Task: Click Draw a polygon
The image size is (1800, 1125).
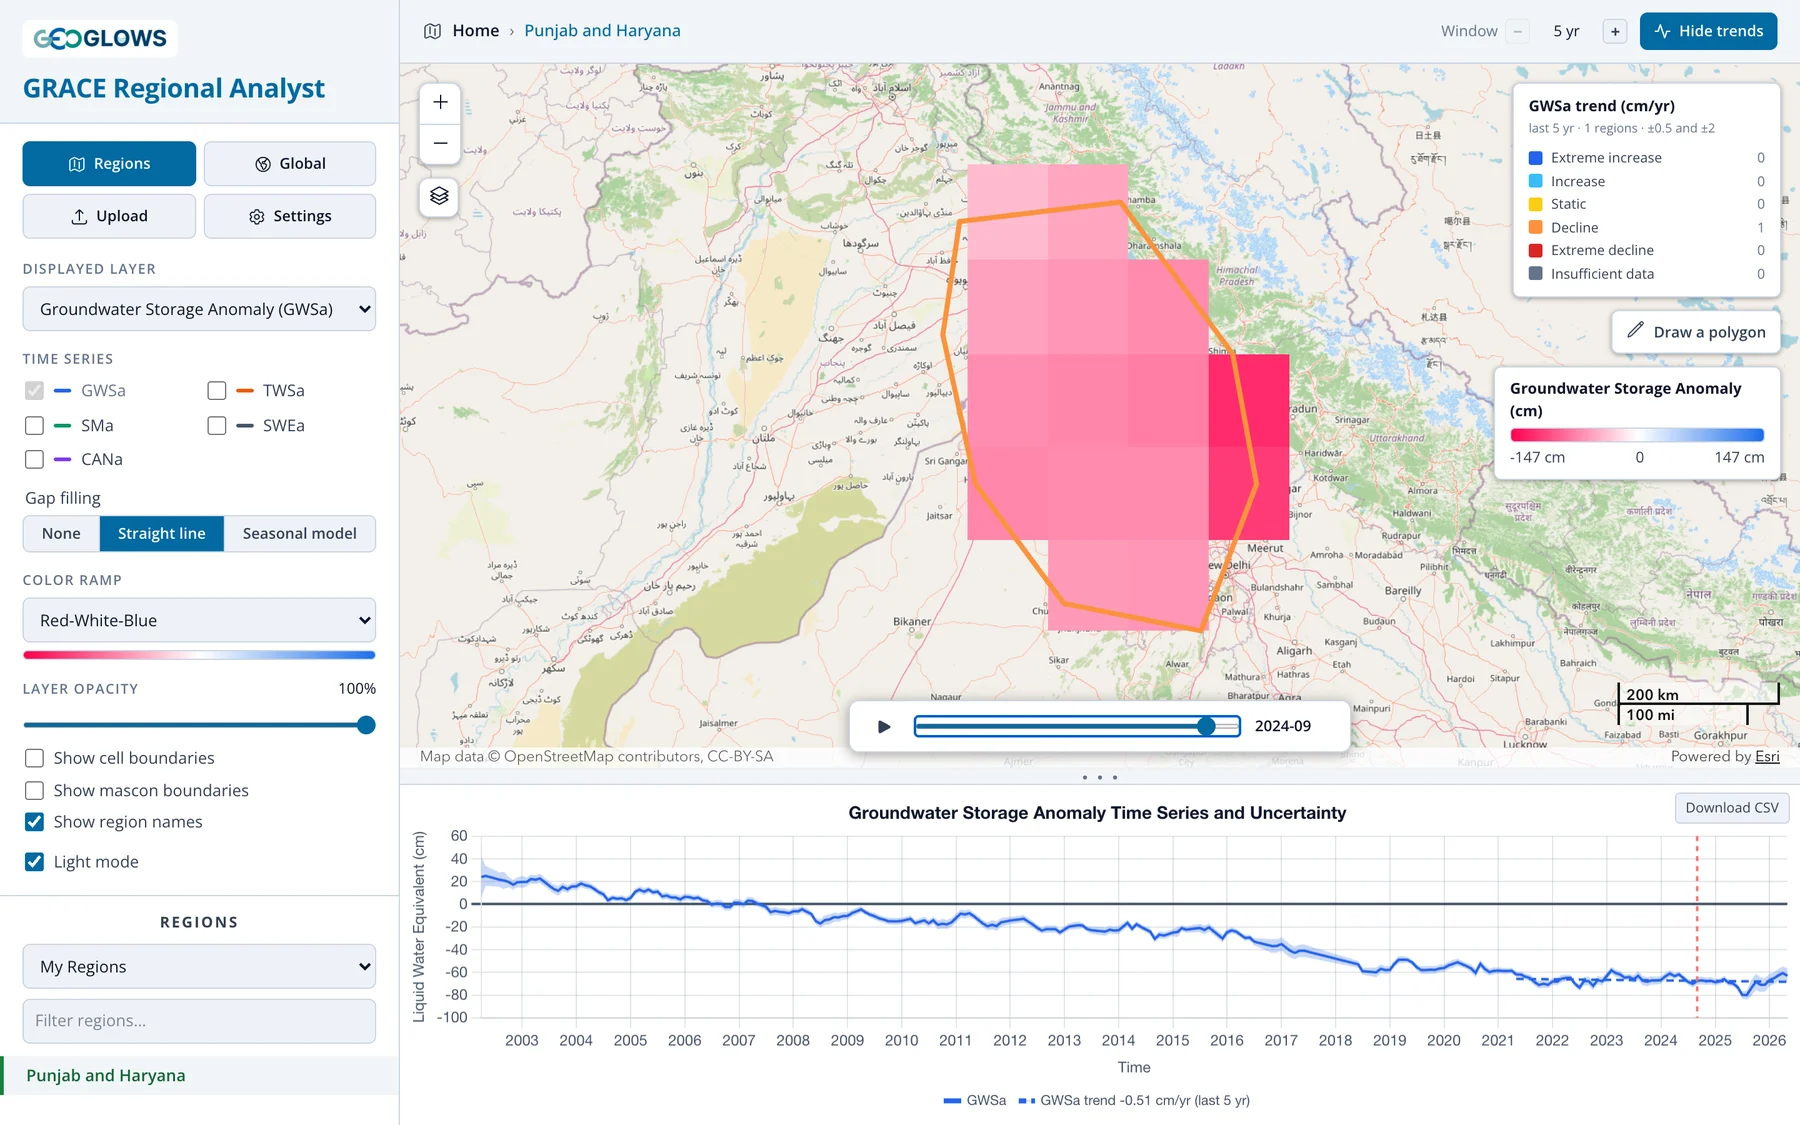Action: tap(1696, 332)
